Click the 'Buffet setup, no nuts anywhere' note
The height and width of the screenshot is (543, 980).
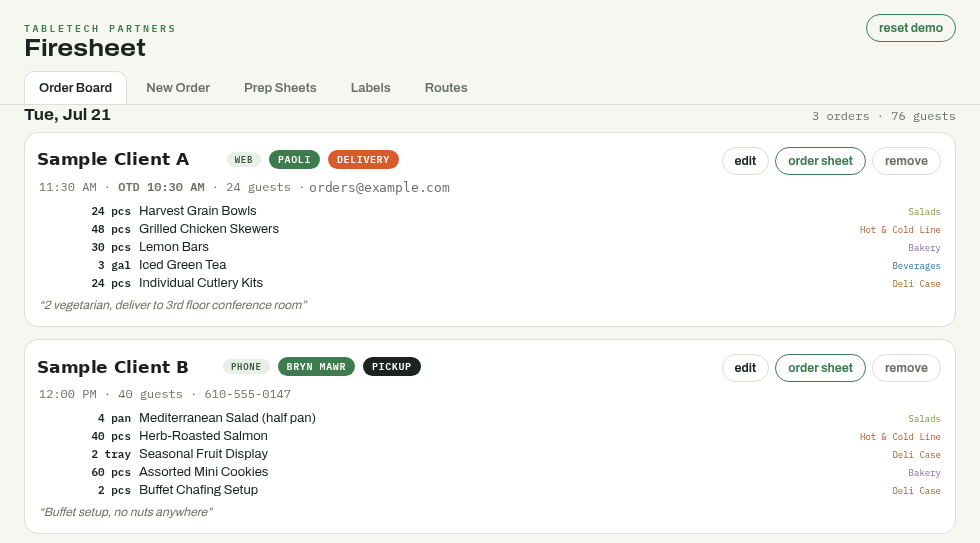[126, 512]
